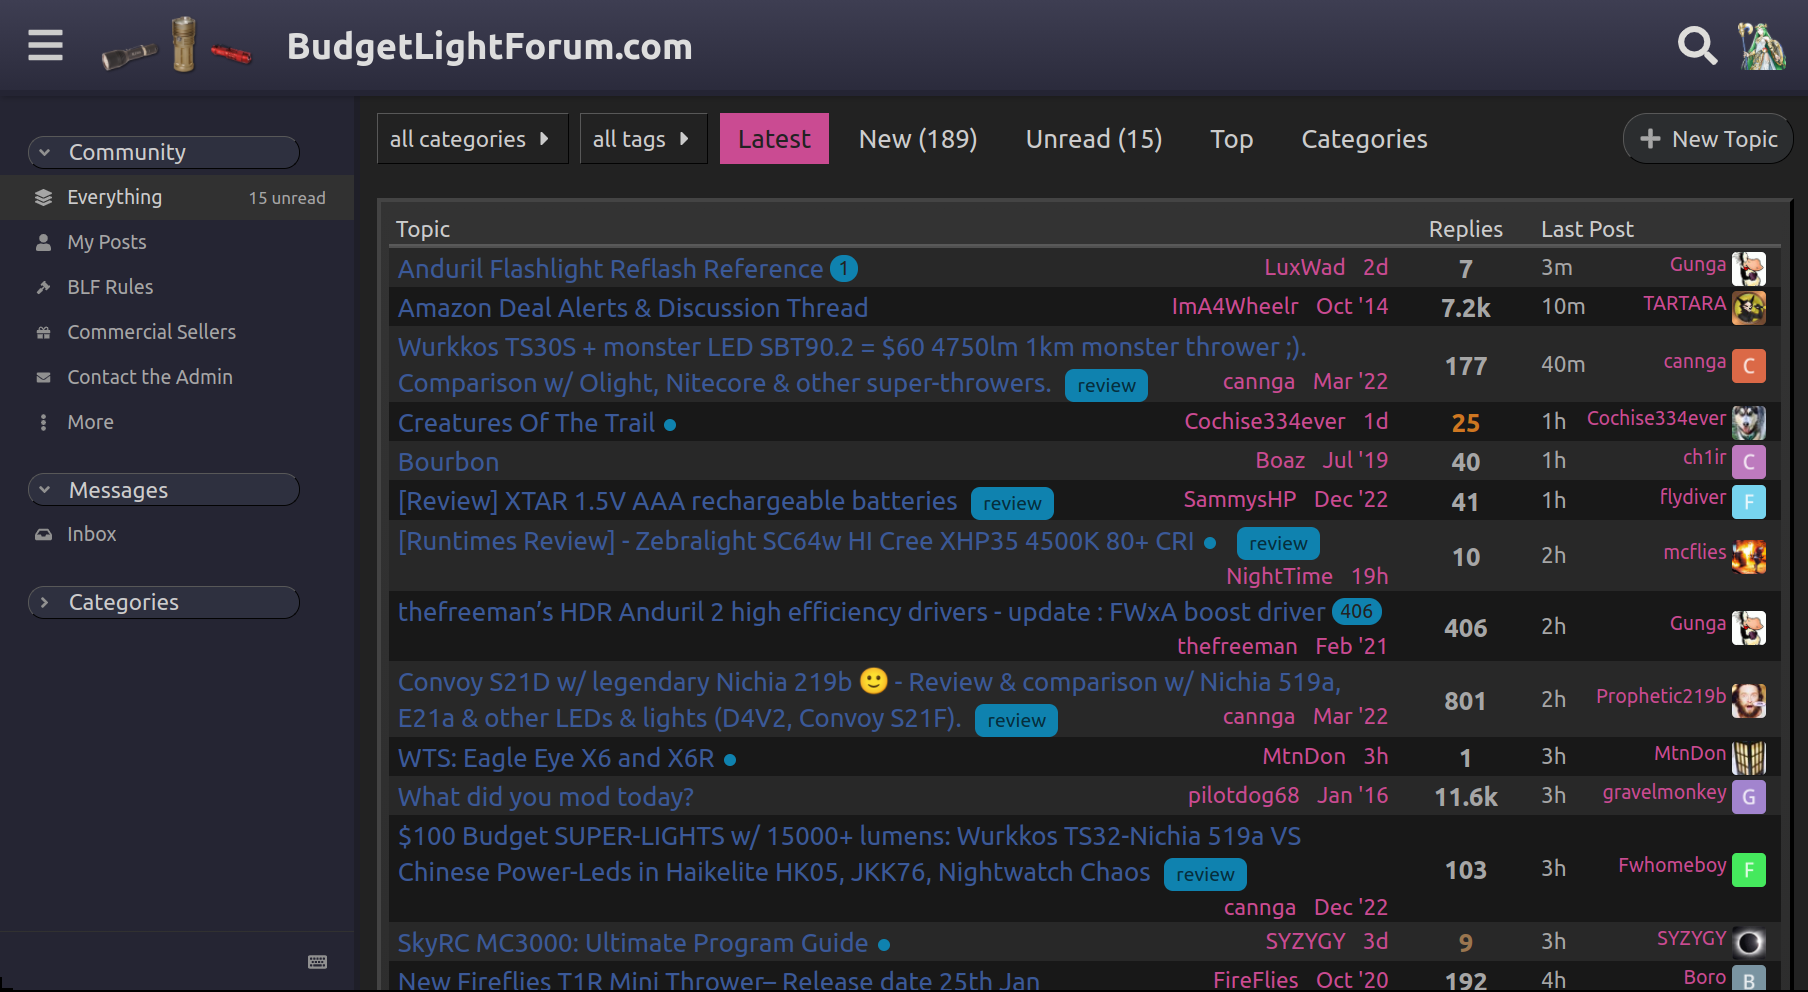Open flydiver's avatar icon
1808x992 pixels.
[1749, 502]
